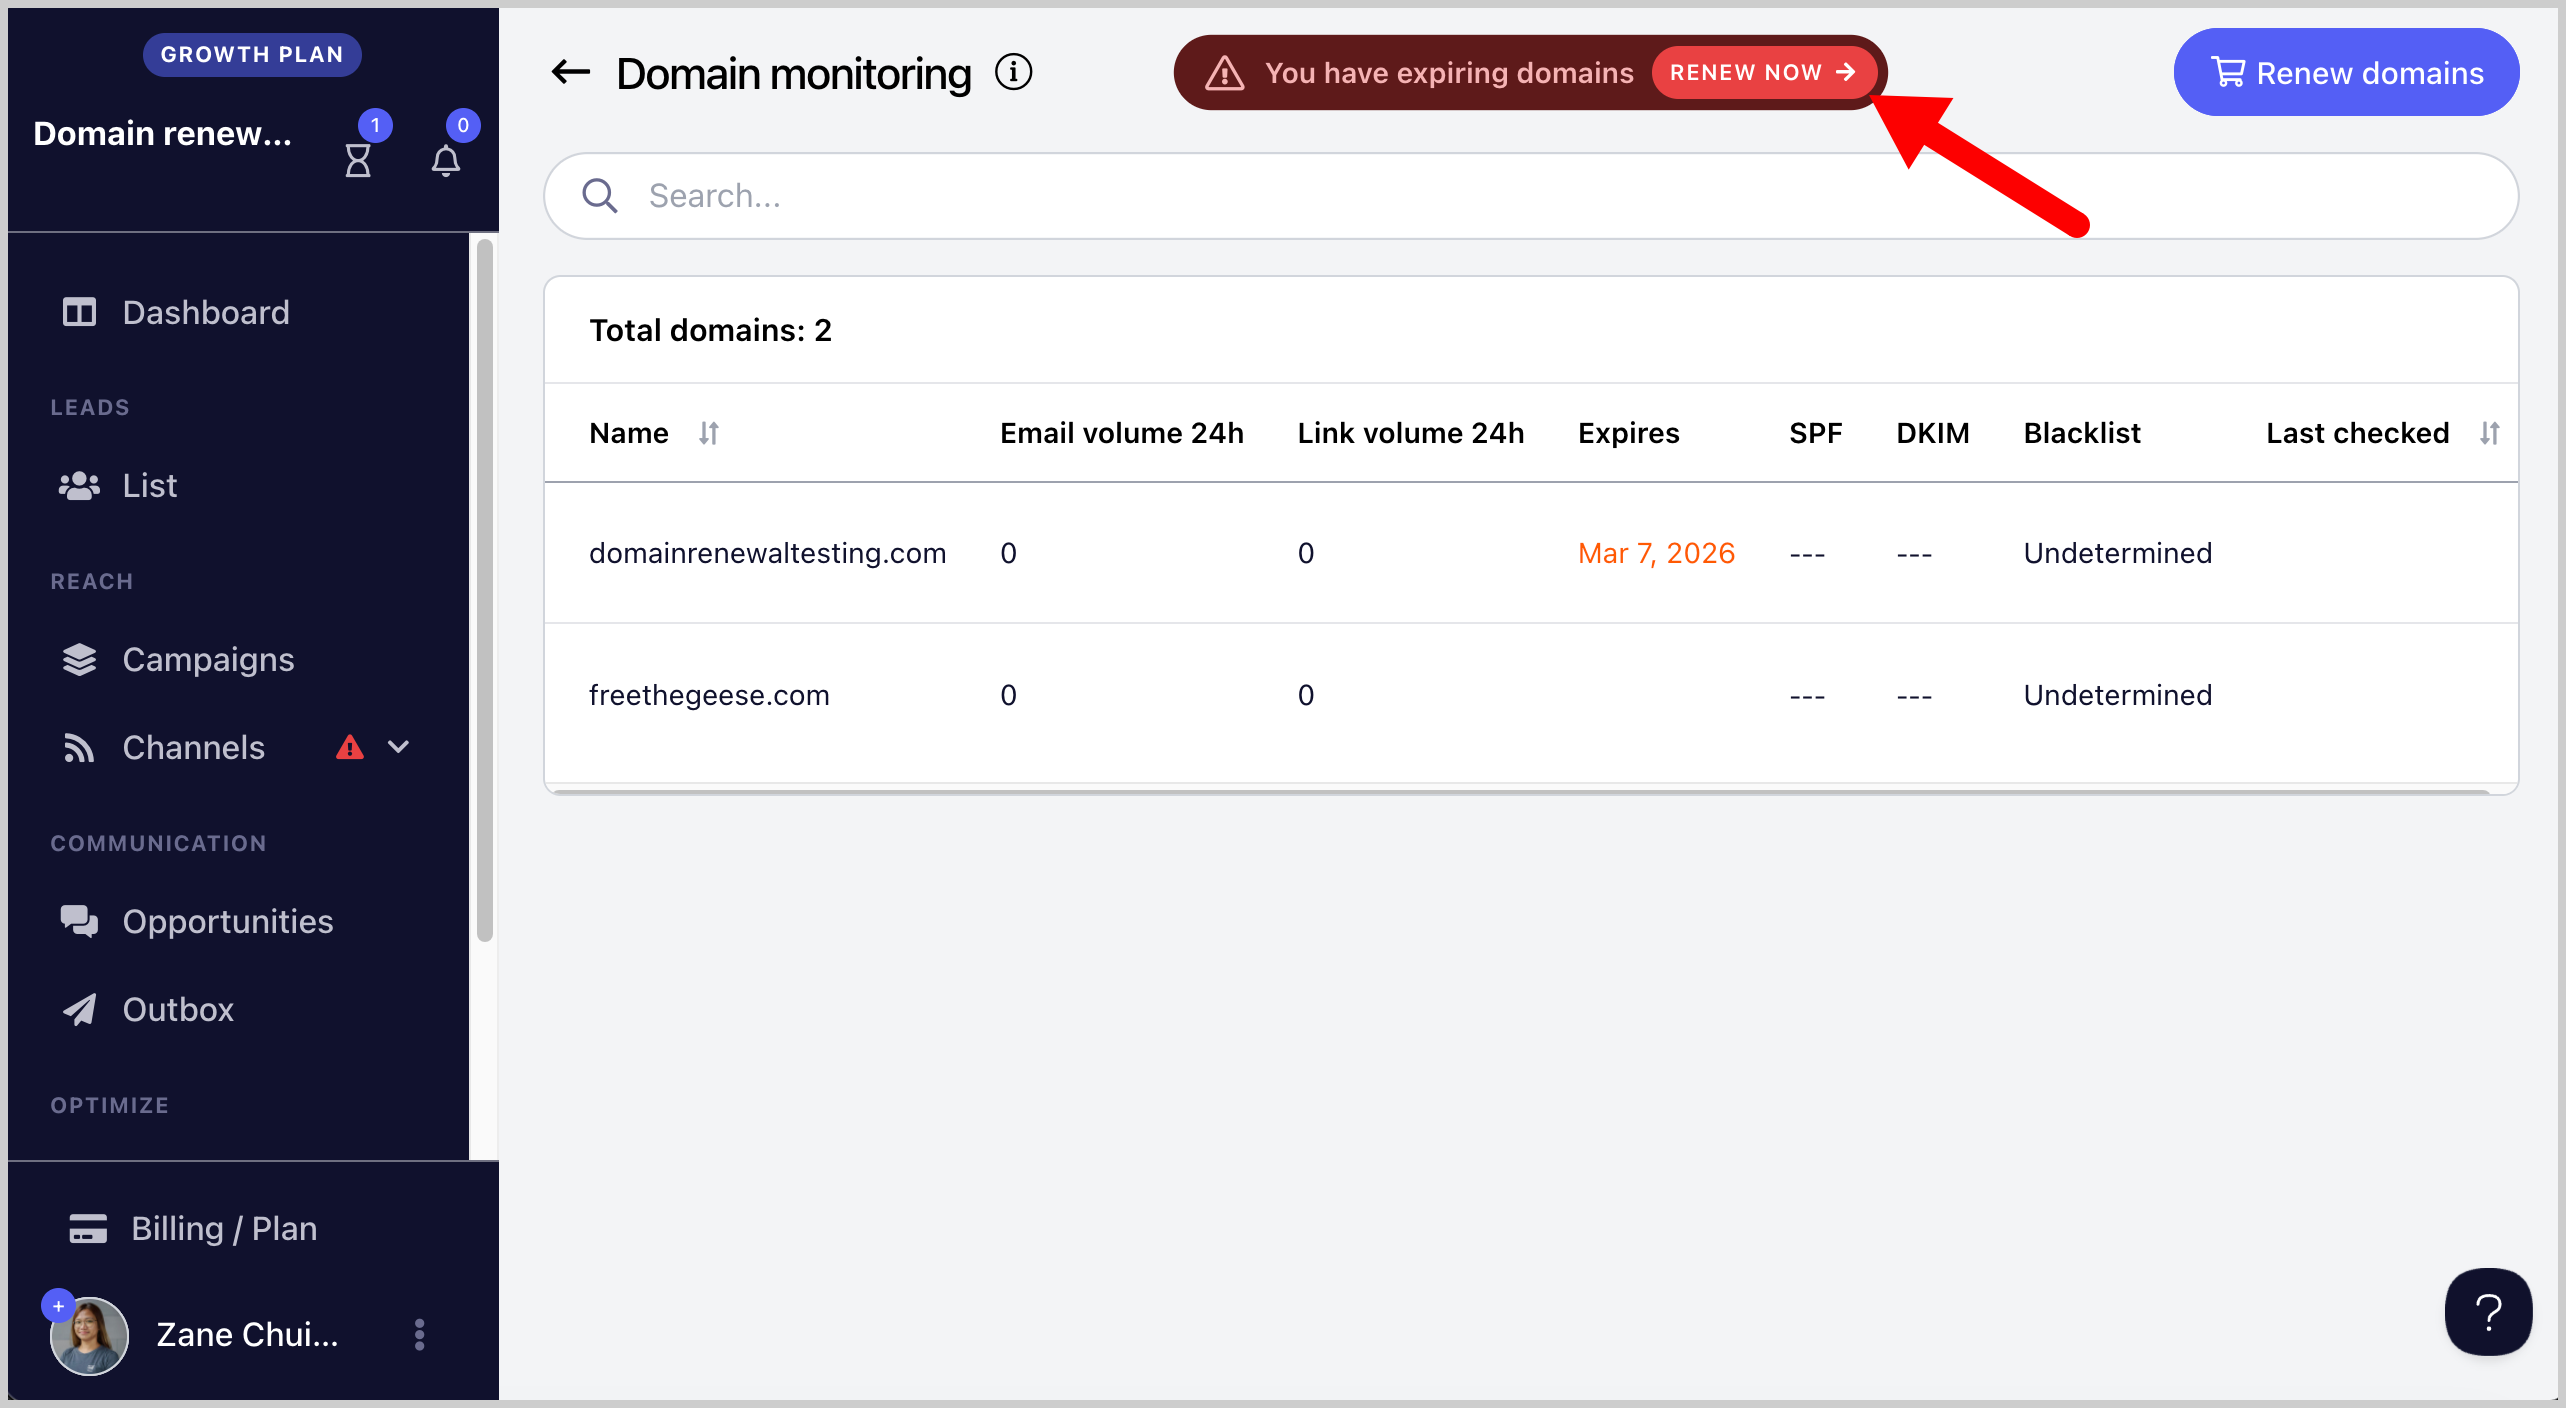2566x1408 pixels.
Task: Open the help question mark button
Action: pyautogui.click(x=2487, y=1311)
